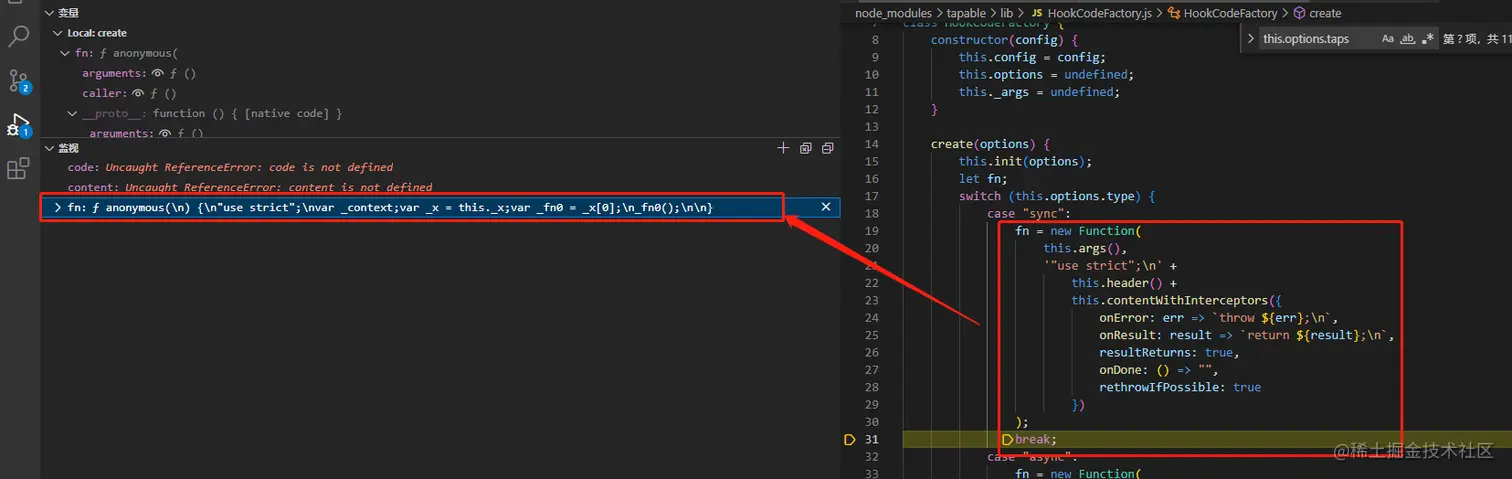Expand the replace row in the find widget
Viewport: 1512px width, 479px height.
(1250, 39)
